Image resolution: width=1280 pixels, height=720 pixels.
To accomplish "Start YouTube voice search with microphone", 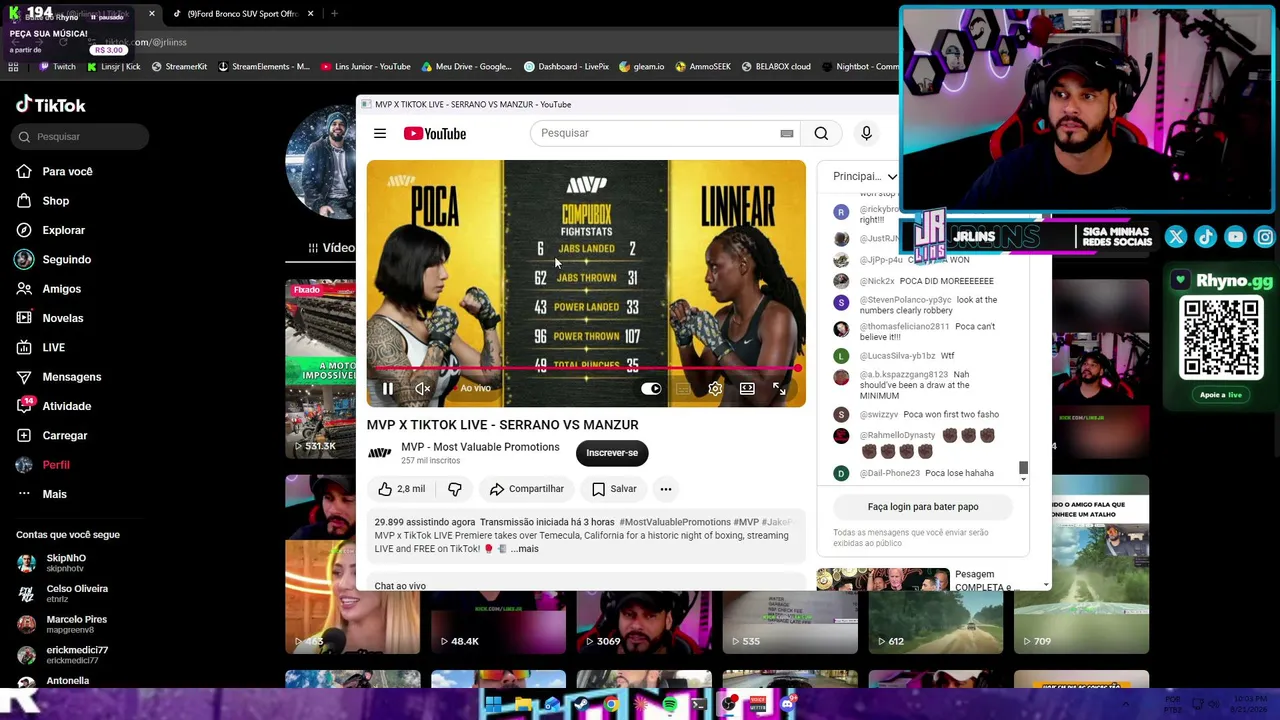I will click(x=866, y=133).
